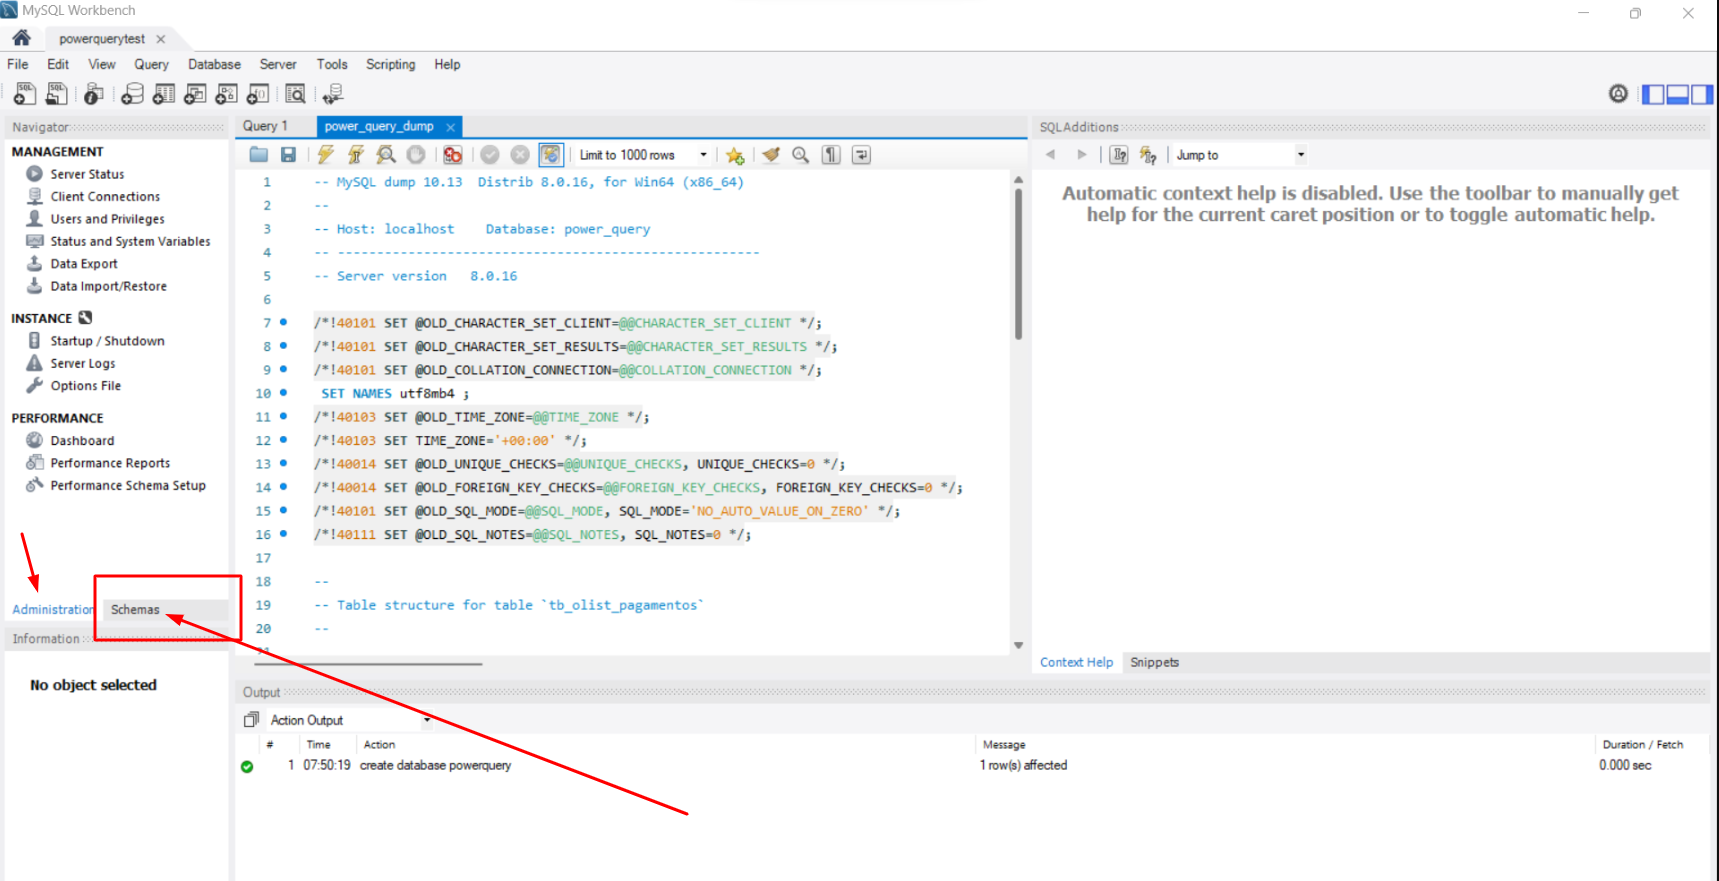Create a new table icon

(x=164, y=94)
